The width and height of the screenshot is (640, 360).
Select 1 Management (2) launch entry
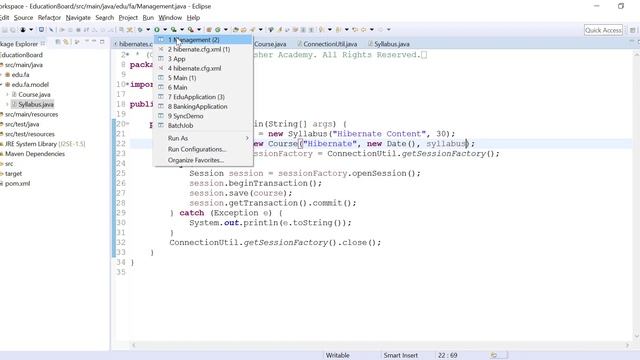(x=203, y=40)
